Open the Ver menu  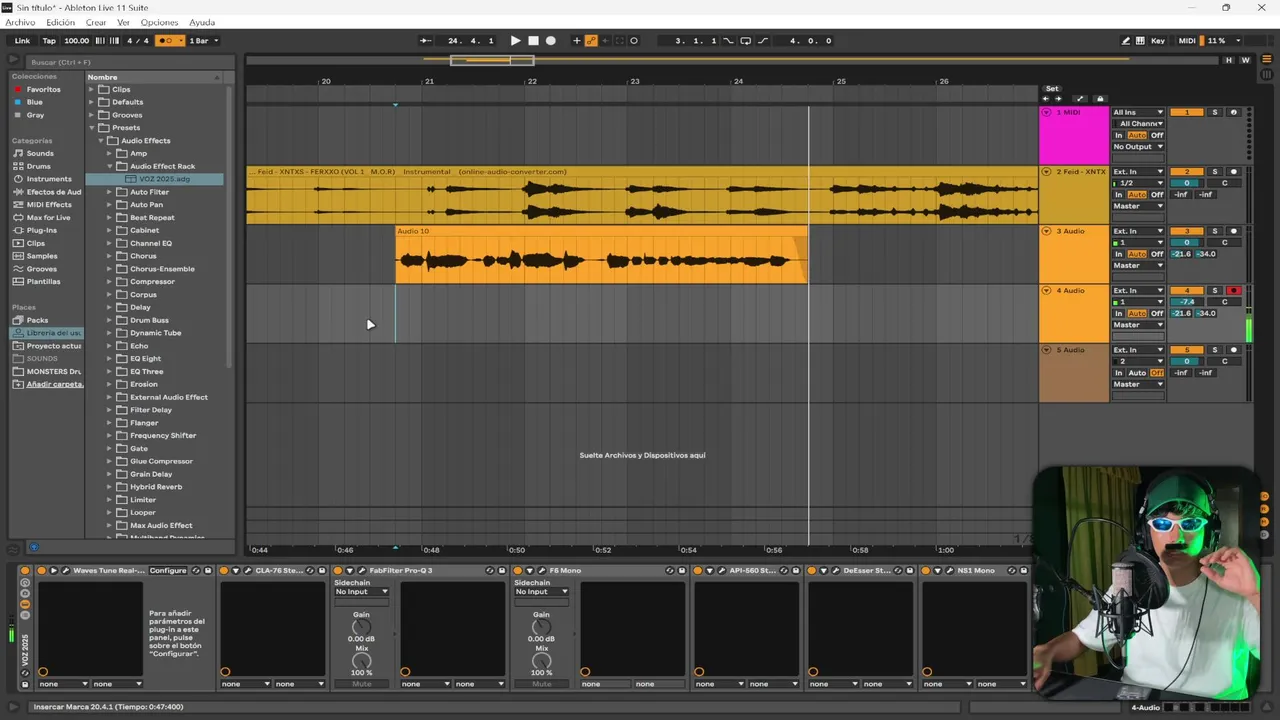123,22
